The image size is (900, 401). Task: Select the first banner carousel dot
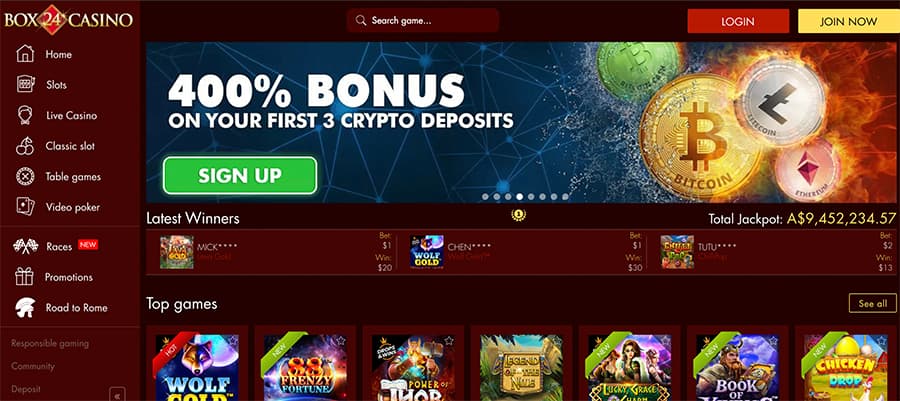pos(486,197)
